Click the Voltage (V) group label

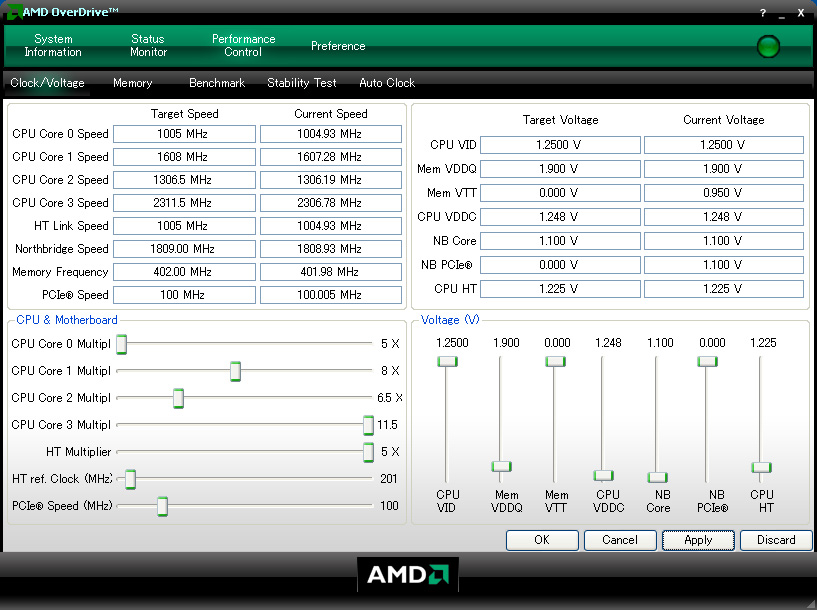coord(450,320)
